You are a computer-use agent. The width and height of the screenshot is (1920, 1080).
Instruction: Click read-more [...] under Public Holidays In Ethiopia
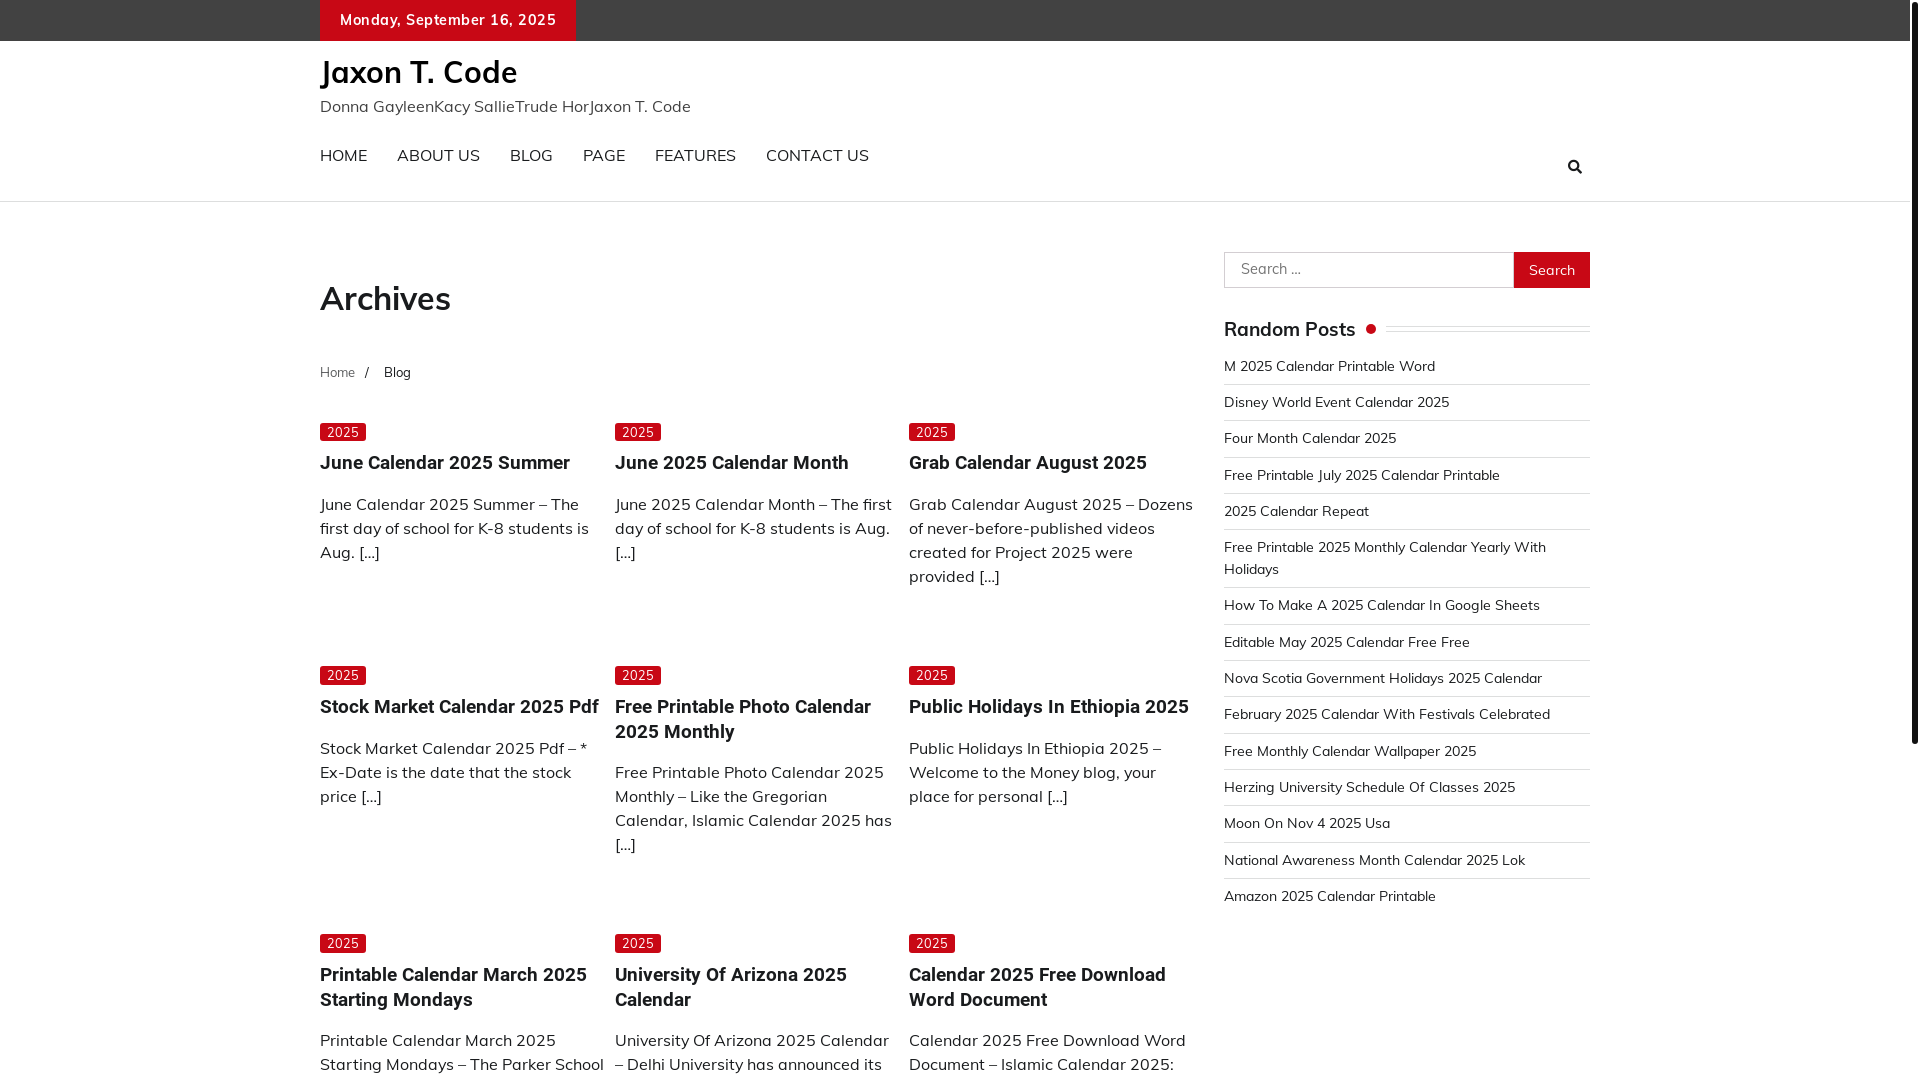1057,796
